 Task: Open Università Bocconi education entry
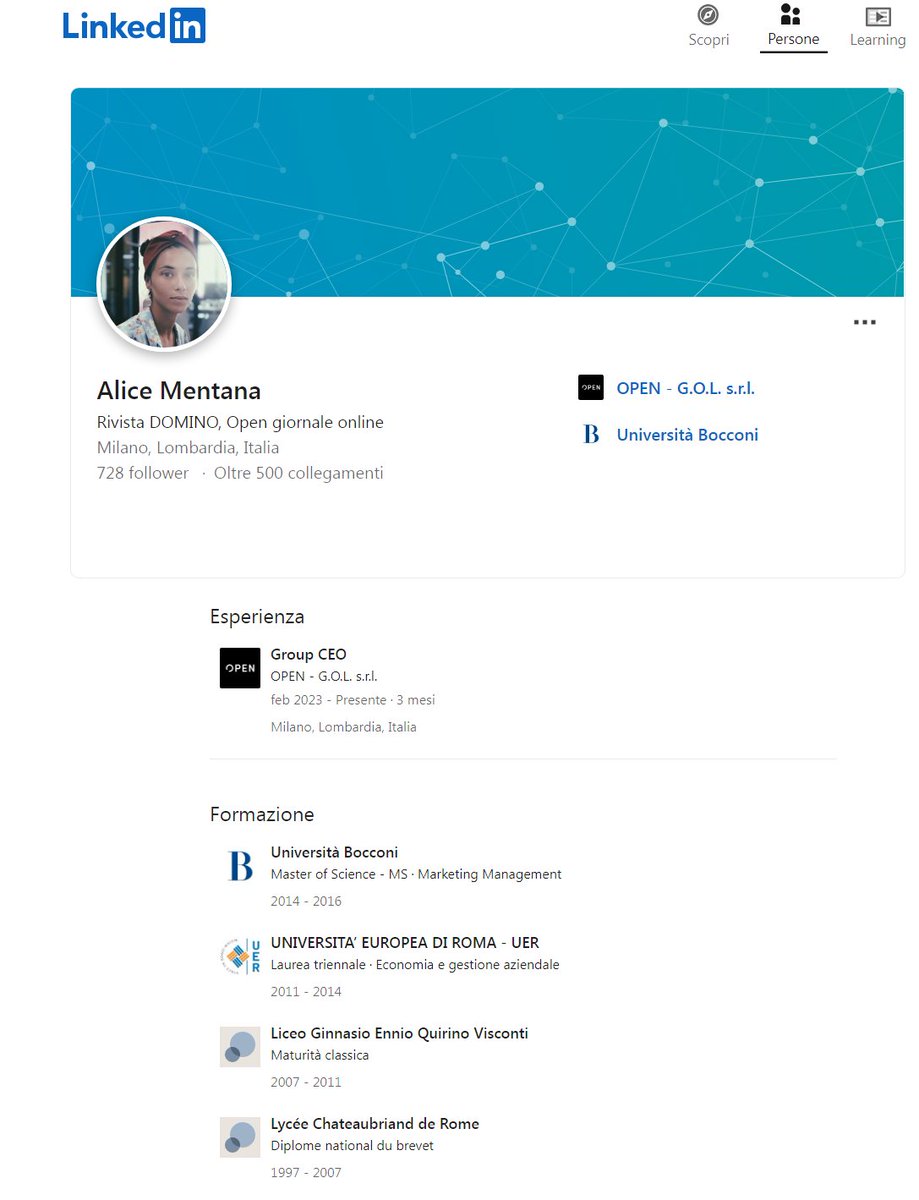coord(334,853)
